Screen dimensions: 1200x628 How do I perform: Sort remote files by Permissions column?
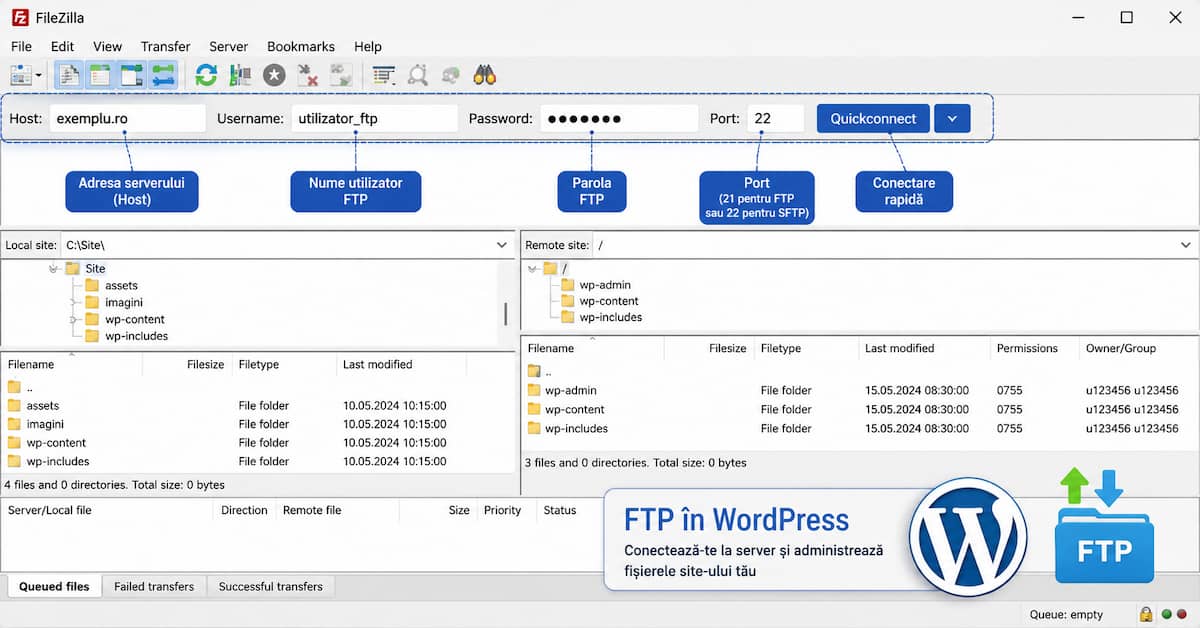[1027, 349]
